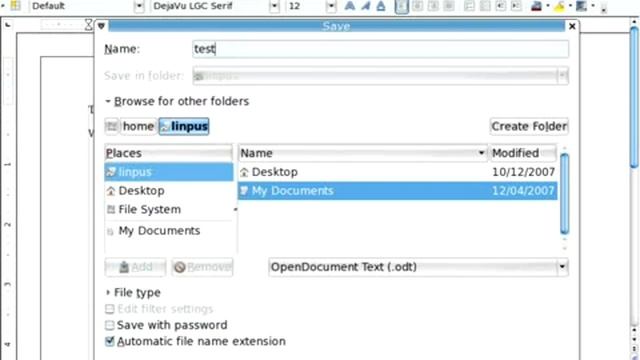Click the 12/04/2007 date cell

tap(523, 191)
